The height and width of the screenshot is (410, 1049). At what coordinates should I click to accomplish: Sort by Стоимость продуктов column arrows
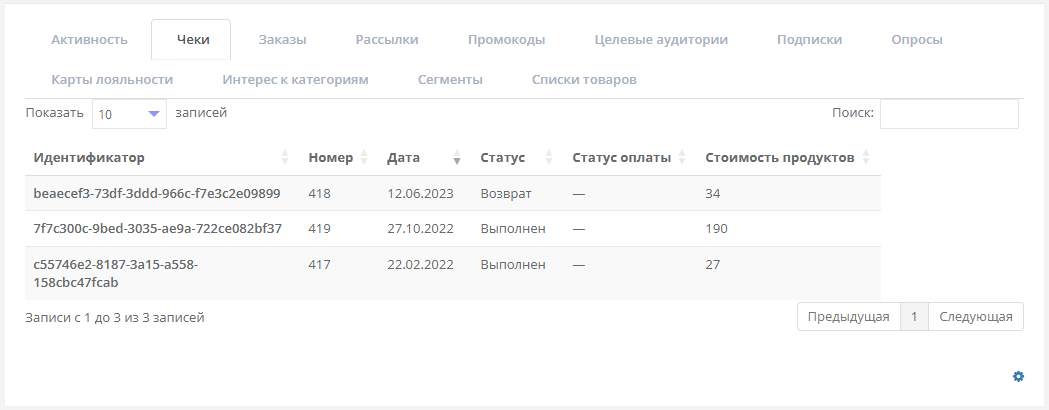point(866,158)
